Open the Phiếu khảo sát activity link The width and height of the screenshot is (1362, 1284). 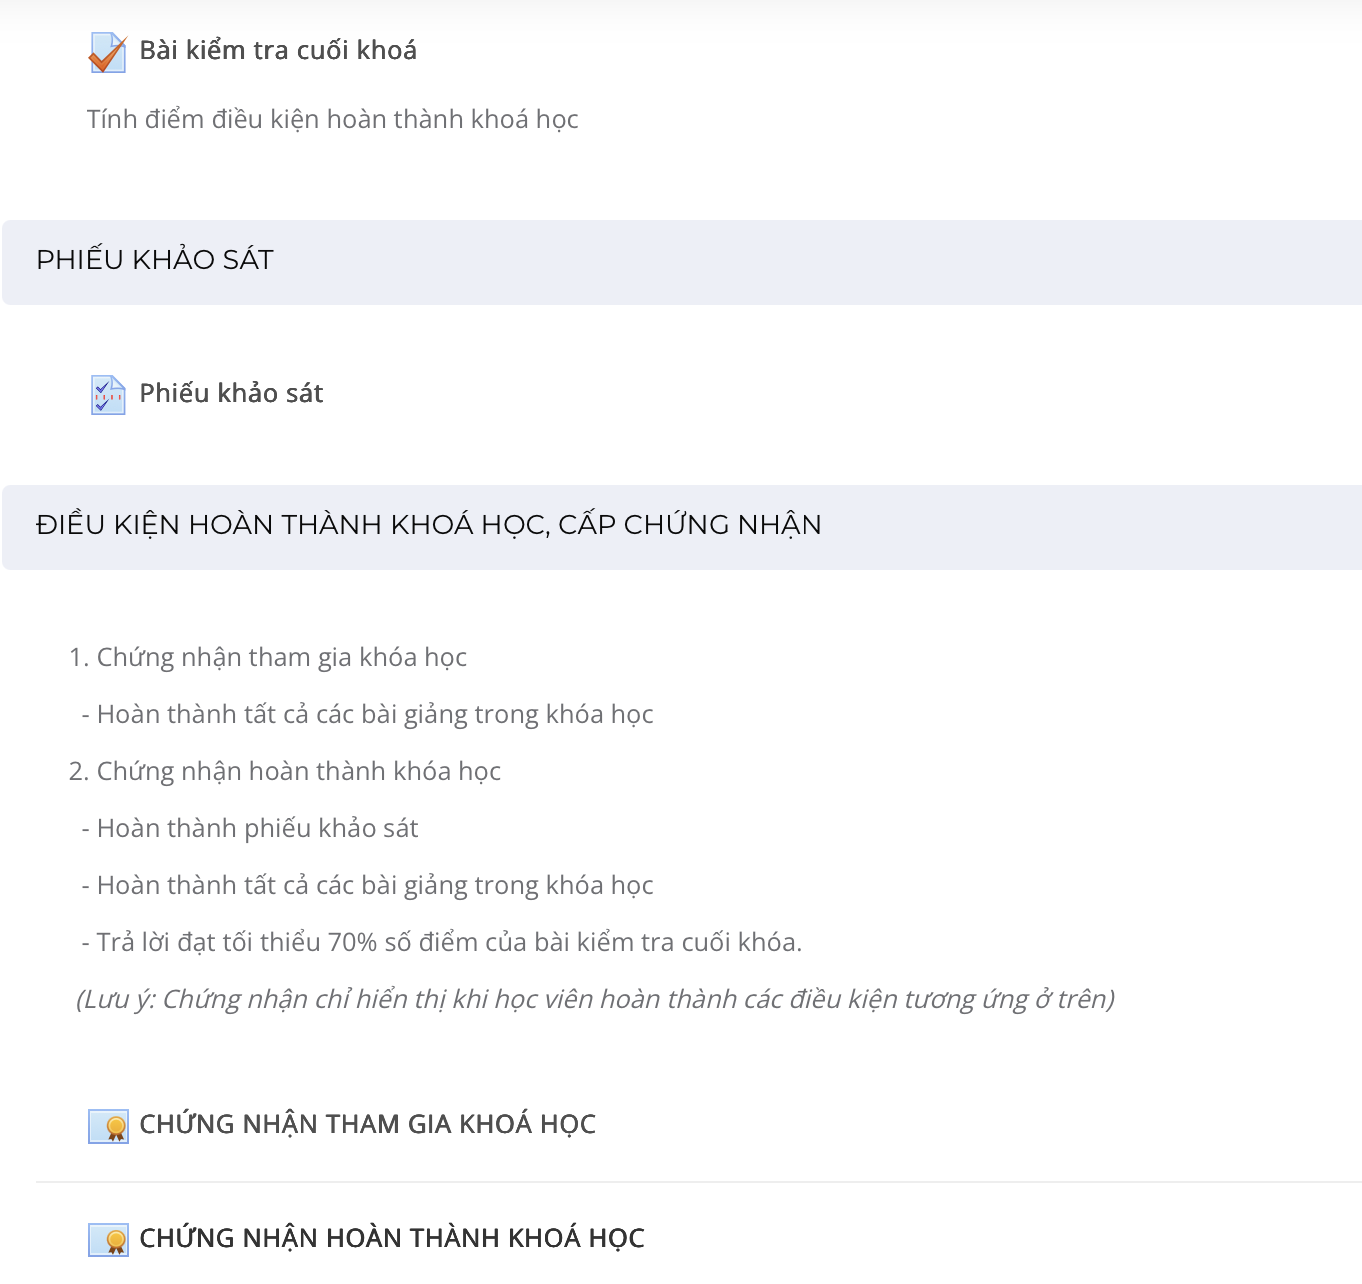231,393
